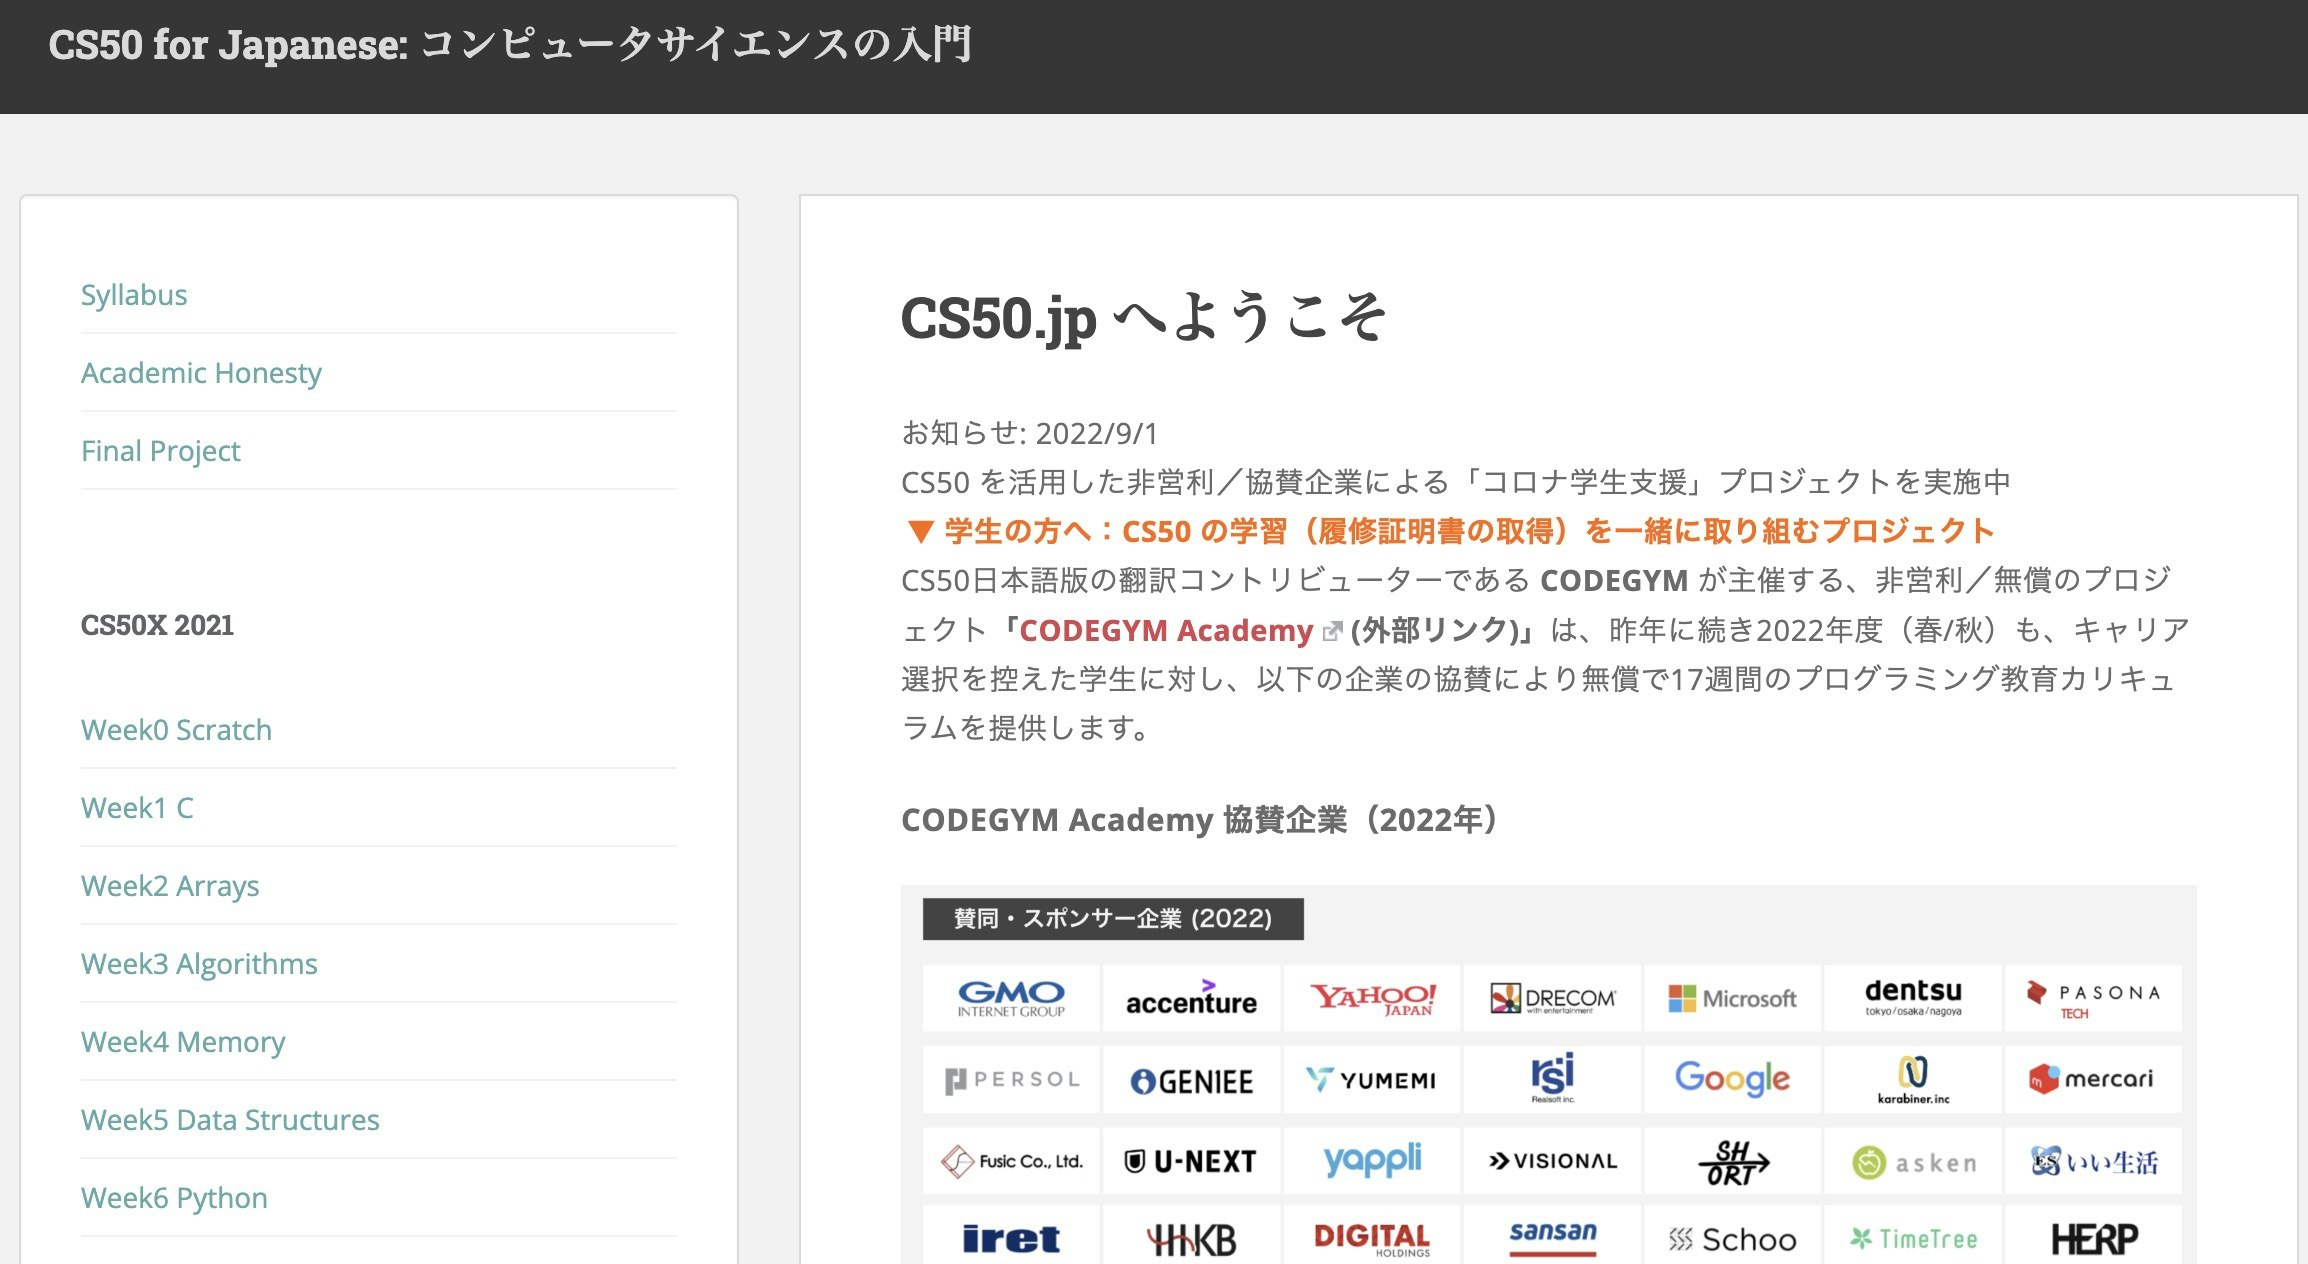
Task: Click the Yahoo! Japan sponsor logo
Action: click(x=1371, y=997)
